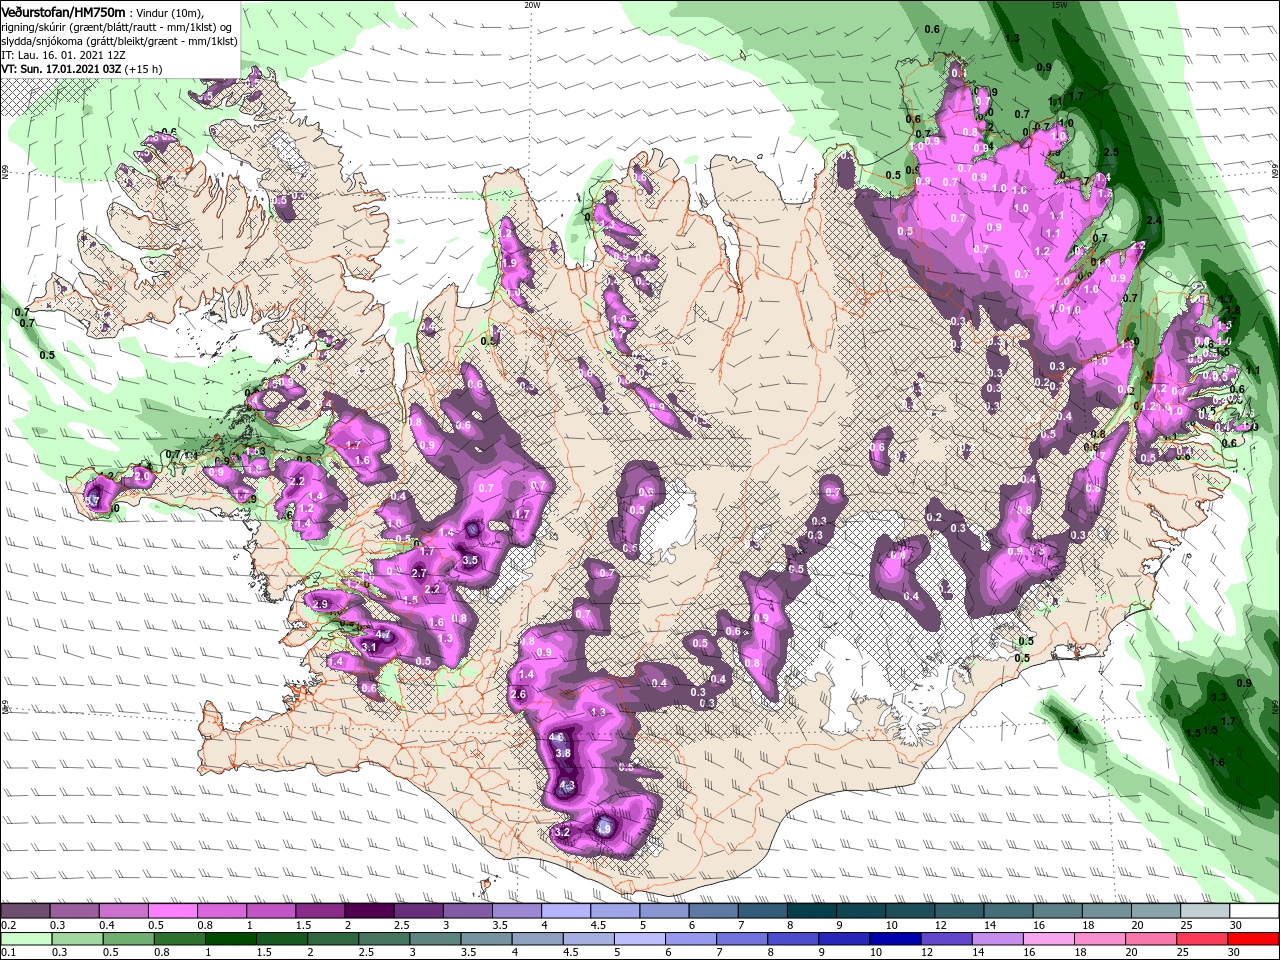Click top legend swatch between 2 and 2.5
The width and height of the screenshot is (1280, 960).
tap(370, 911)
